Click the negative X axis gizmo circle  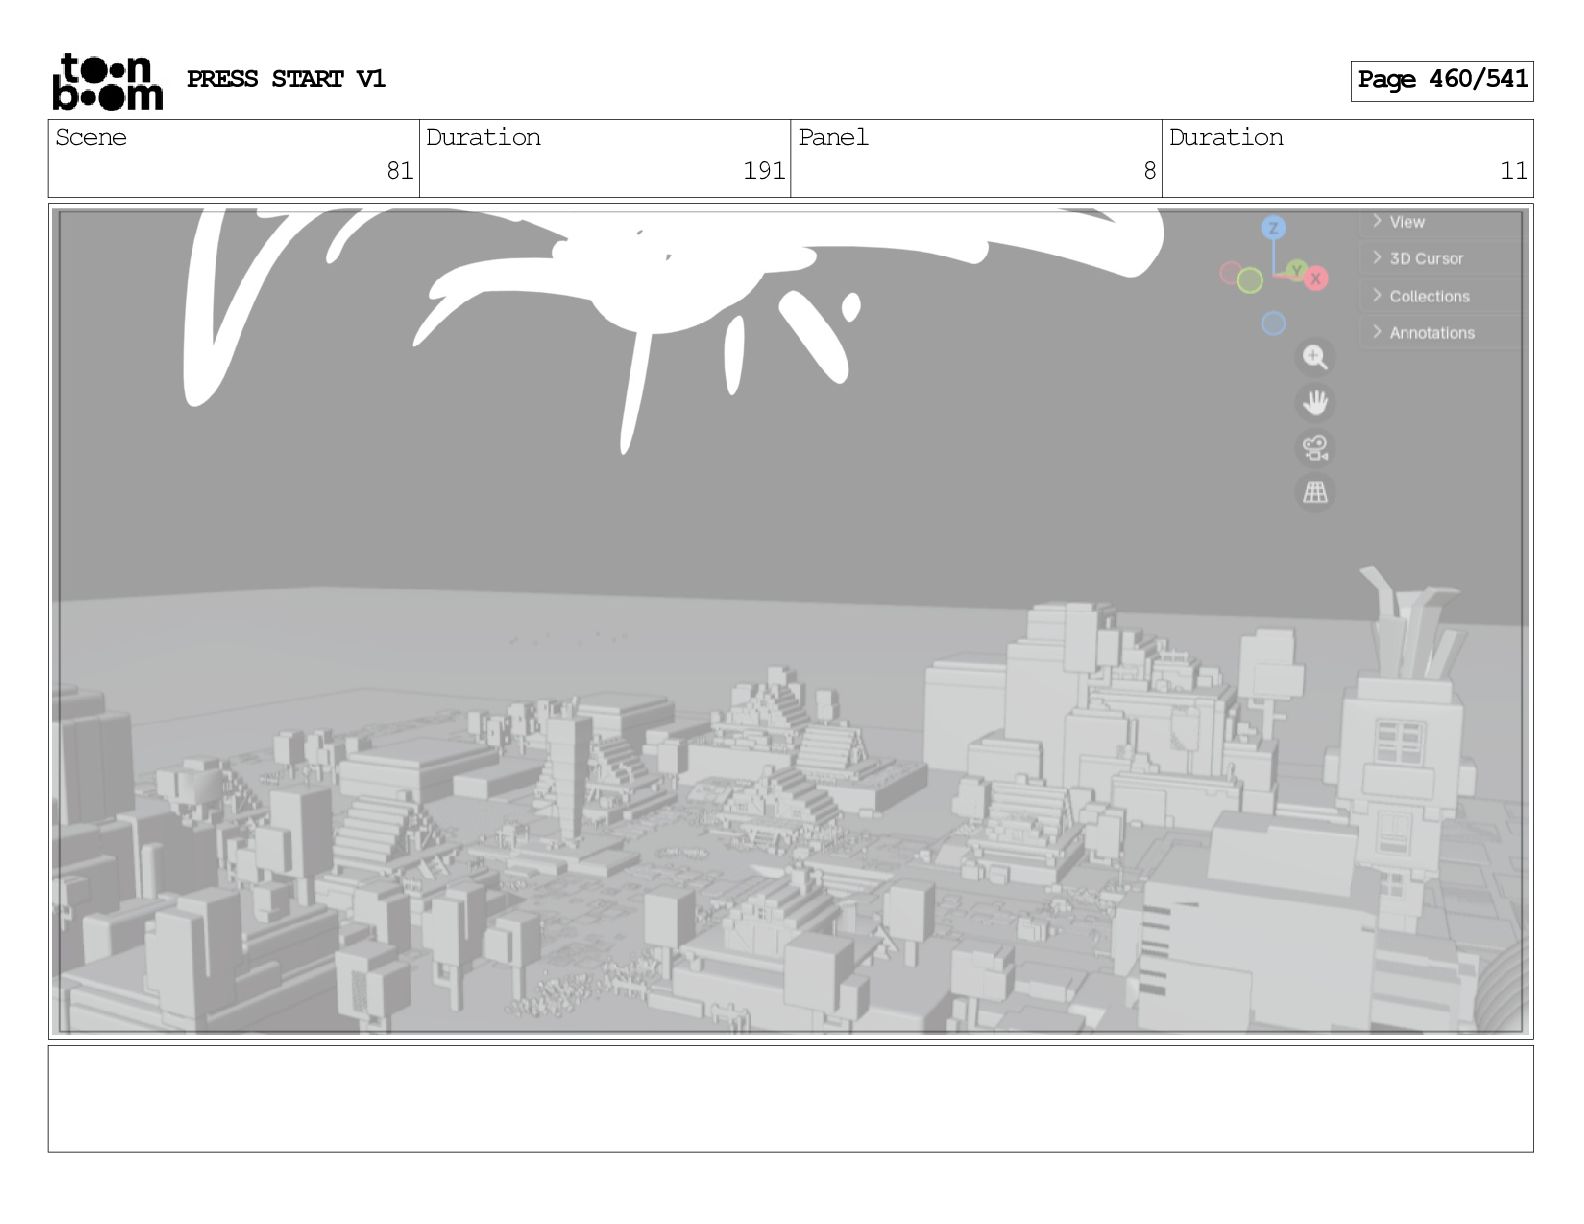pos(1231,272)
